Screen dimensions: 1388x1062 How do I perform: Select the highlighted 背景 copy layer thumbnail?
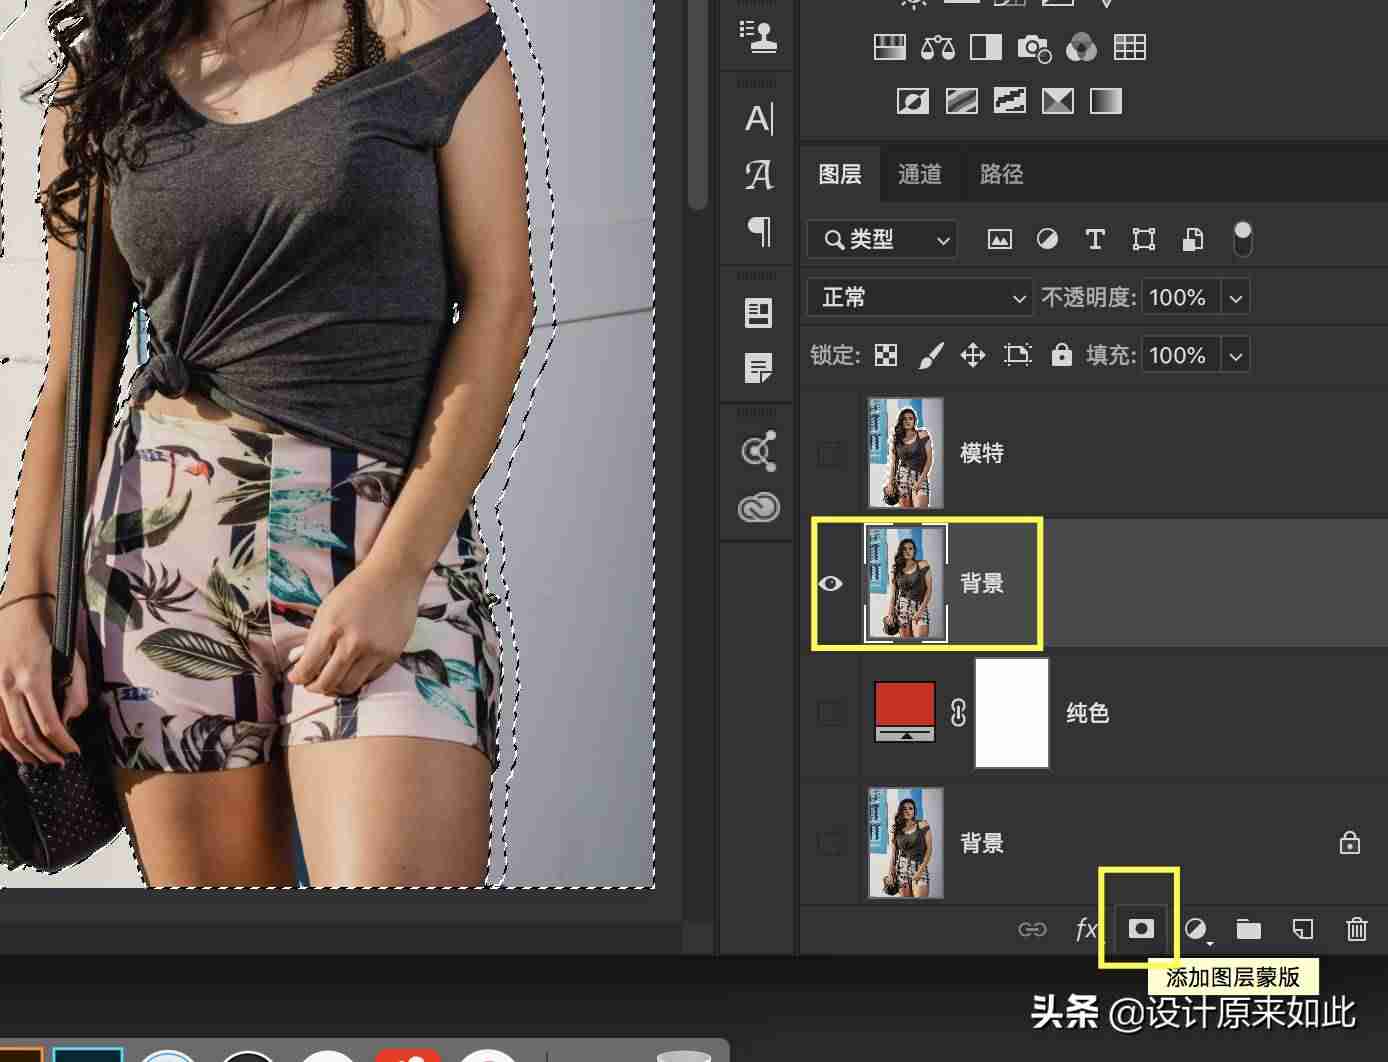906,583
